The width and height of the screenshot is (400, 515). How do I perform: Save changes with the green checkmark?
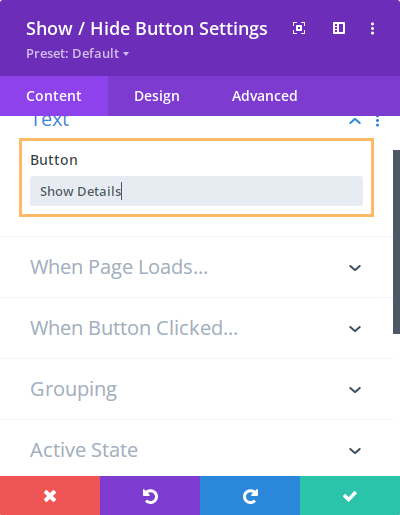click(x=350, y=496)
